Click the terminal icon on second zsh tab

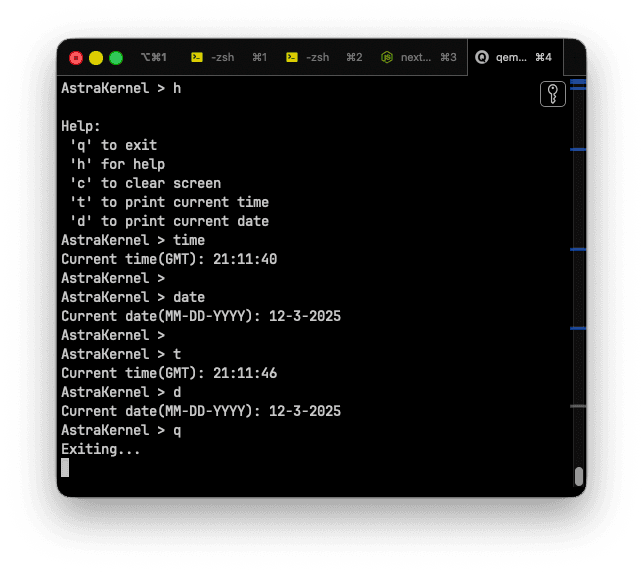[292, 57]
